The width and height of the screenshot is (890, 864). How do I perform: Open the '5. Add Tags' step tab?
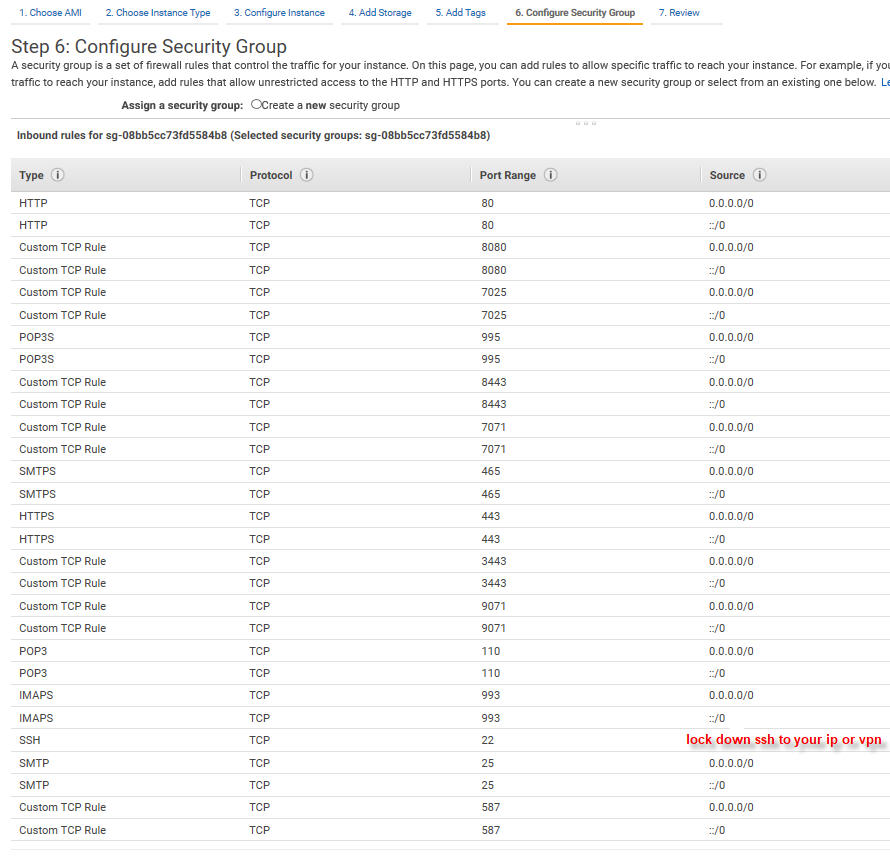click(463, 13)
